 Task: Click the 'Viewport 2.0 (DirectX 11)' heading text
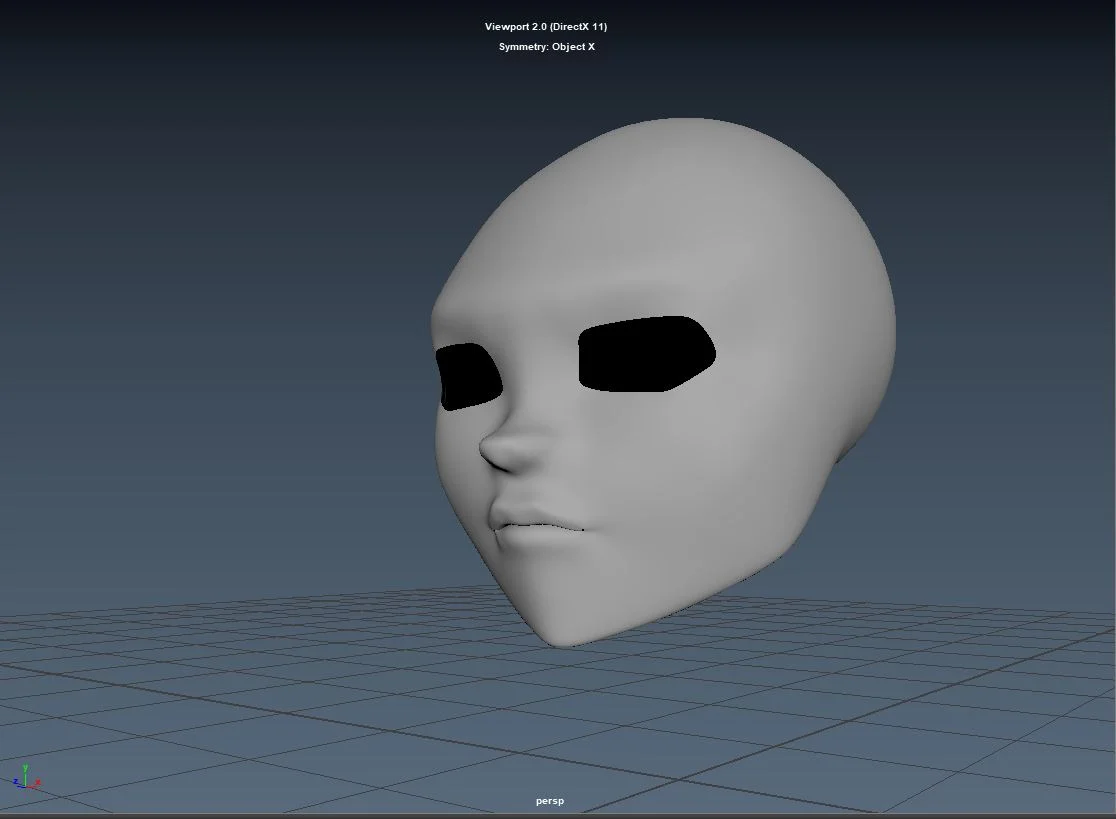[546, 26]
